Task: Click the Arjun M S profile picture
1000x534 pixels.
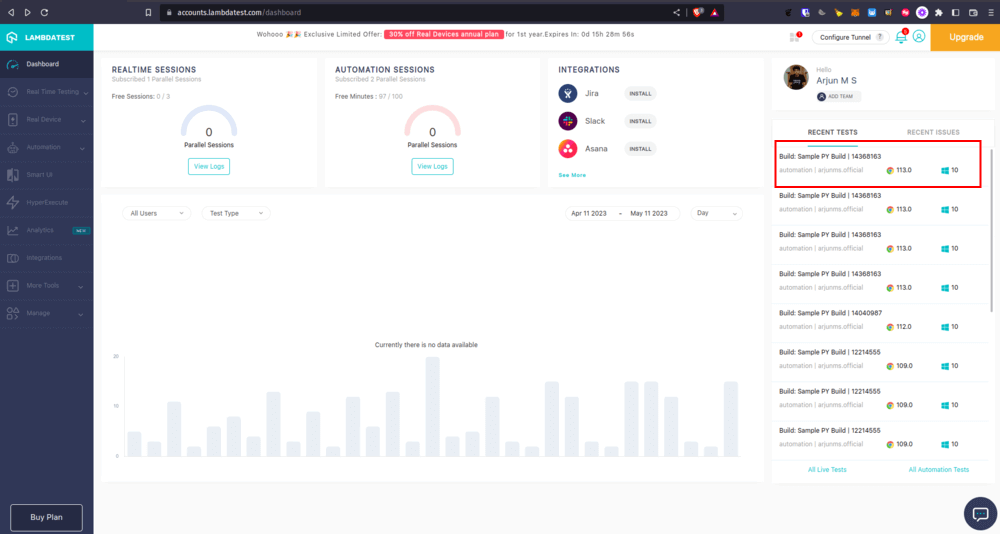Action: (x=796, y=77)
